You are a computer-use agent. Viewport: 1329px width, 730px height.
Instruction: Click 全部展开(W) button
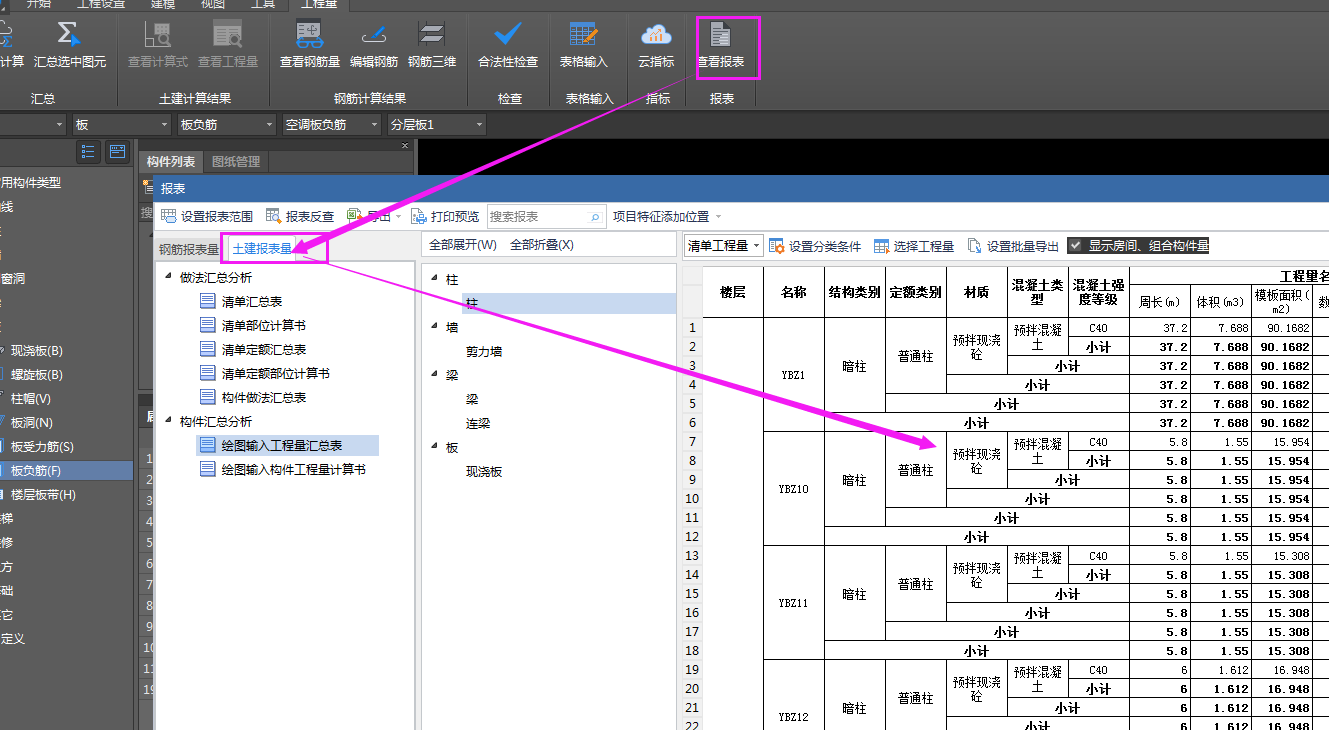(463, 245)
